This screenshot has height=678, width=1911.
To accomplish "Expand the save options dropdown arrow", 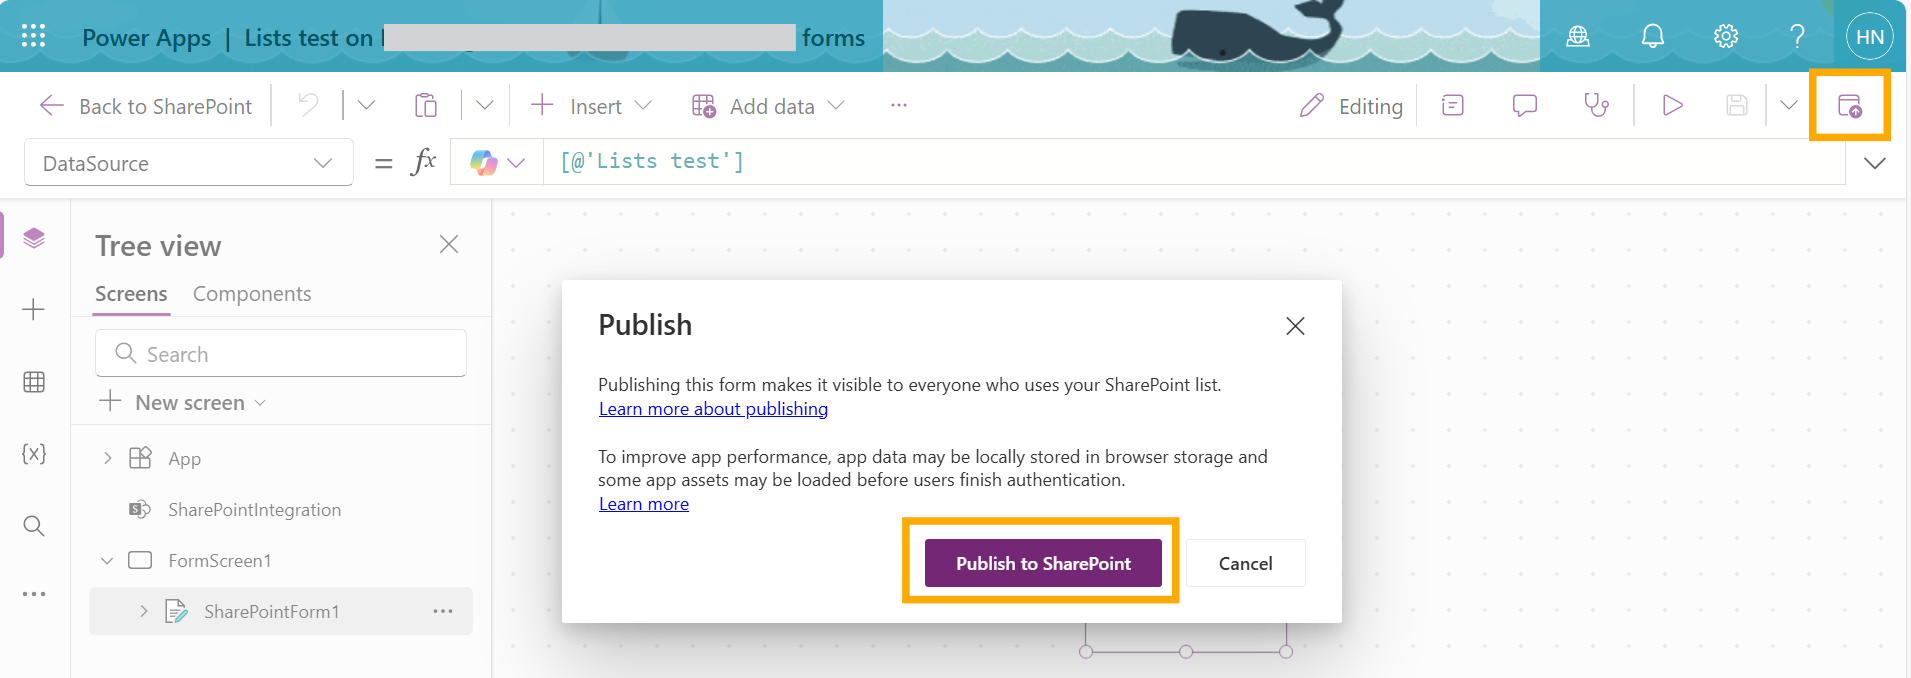I will [x=1789, y=105].
